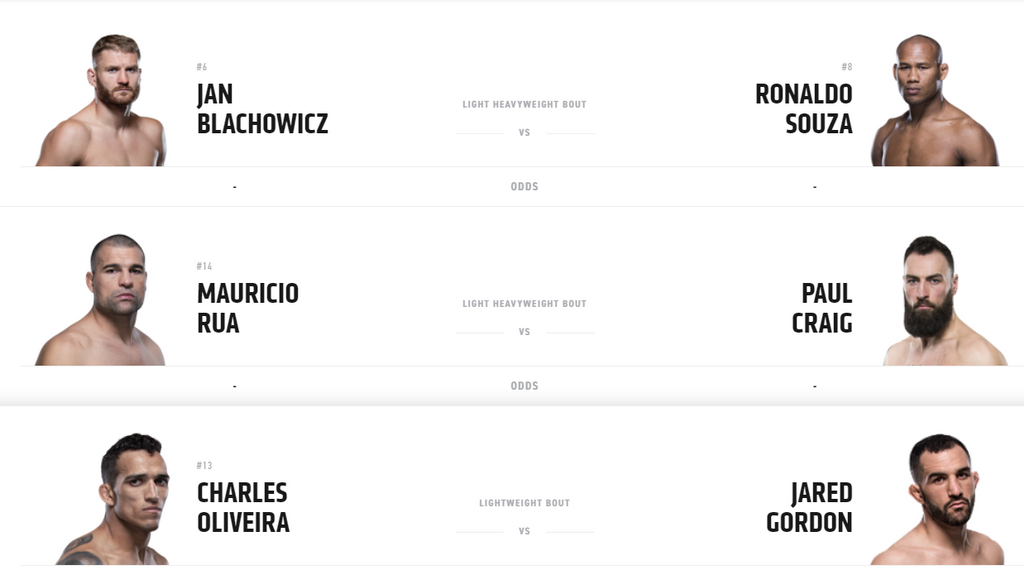Click the #14 ranking above Rua
Viewport: 1024px width, 574px height.
click(x=204, y=266)
